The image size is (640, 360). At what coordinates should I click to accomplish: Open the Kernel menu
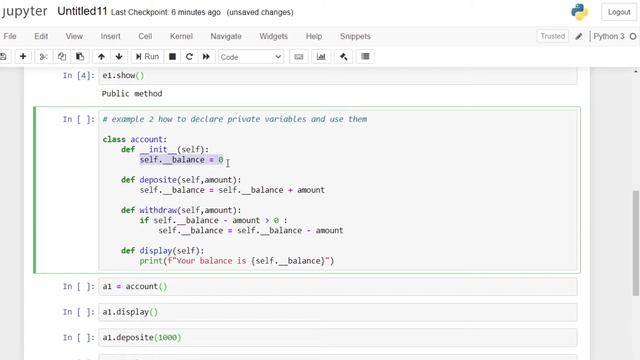181,36
